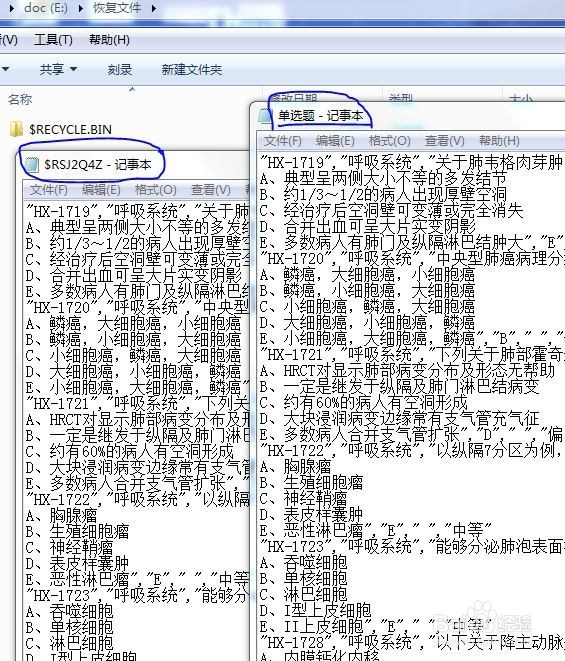Click line A、胸腺瘤 in 单选题 window

point(296,467)
